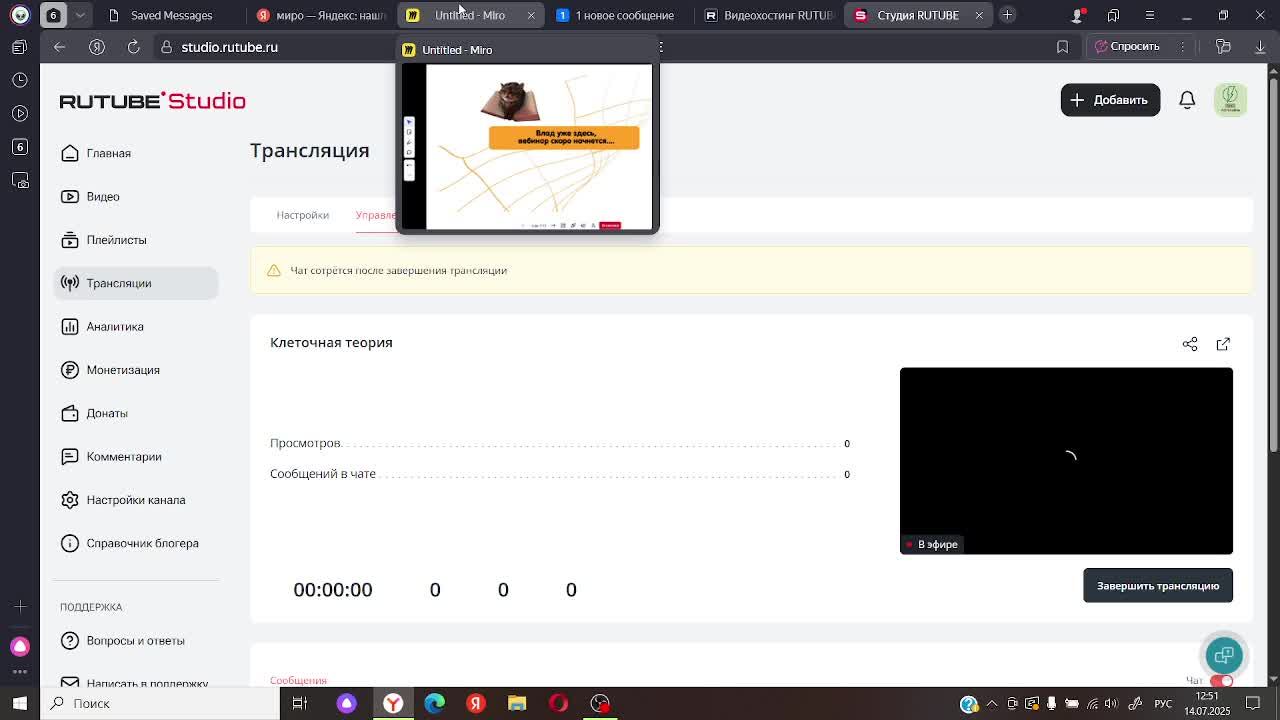Click the Miro tab preview thumbnail

(x=527, y=147)
